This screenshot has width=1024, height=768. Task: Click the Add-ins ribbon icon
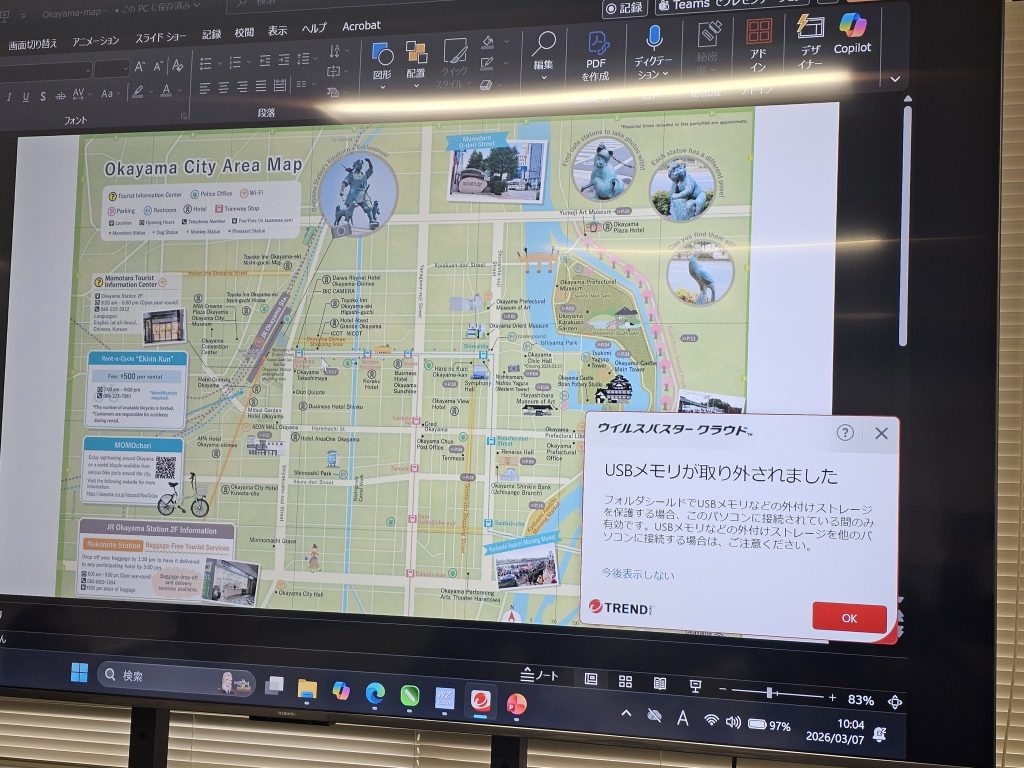[x=759, y=42]
